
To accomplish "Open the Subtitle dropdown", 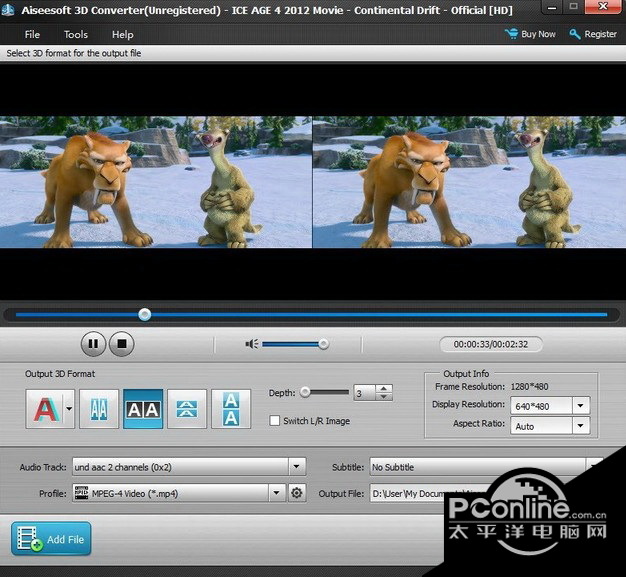I will pos(594,467).
